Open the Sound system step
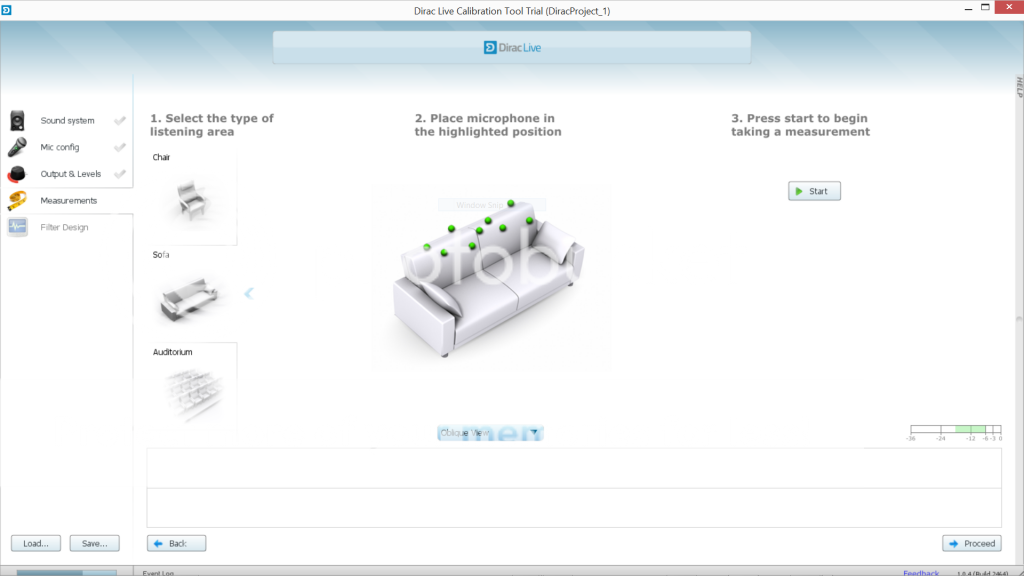The image size is (1024, 576). tap(67, 121)
